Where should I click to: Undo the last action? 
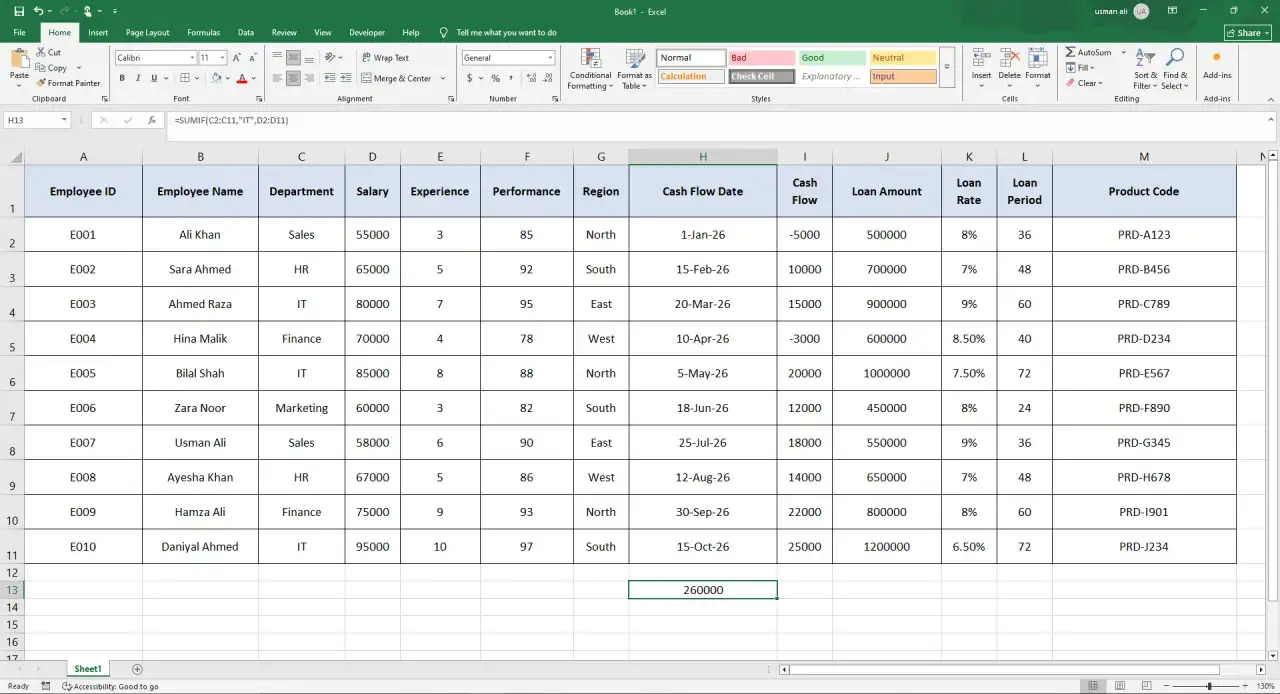[x=38, y=11]
